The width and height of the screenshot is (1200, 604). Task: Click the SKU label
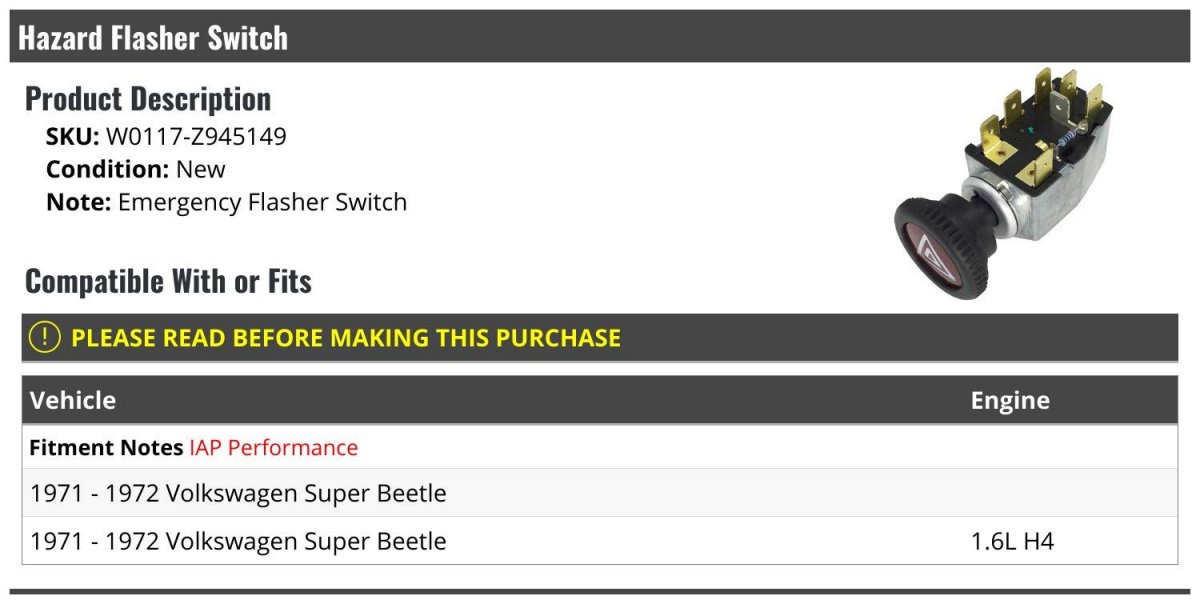click(x=72, y=136)
